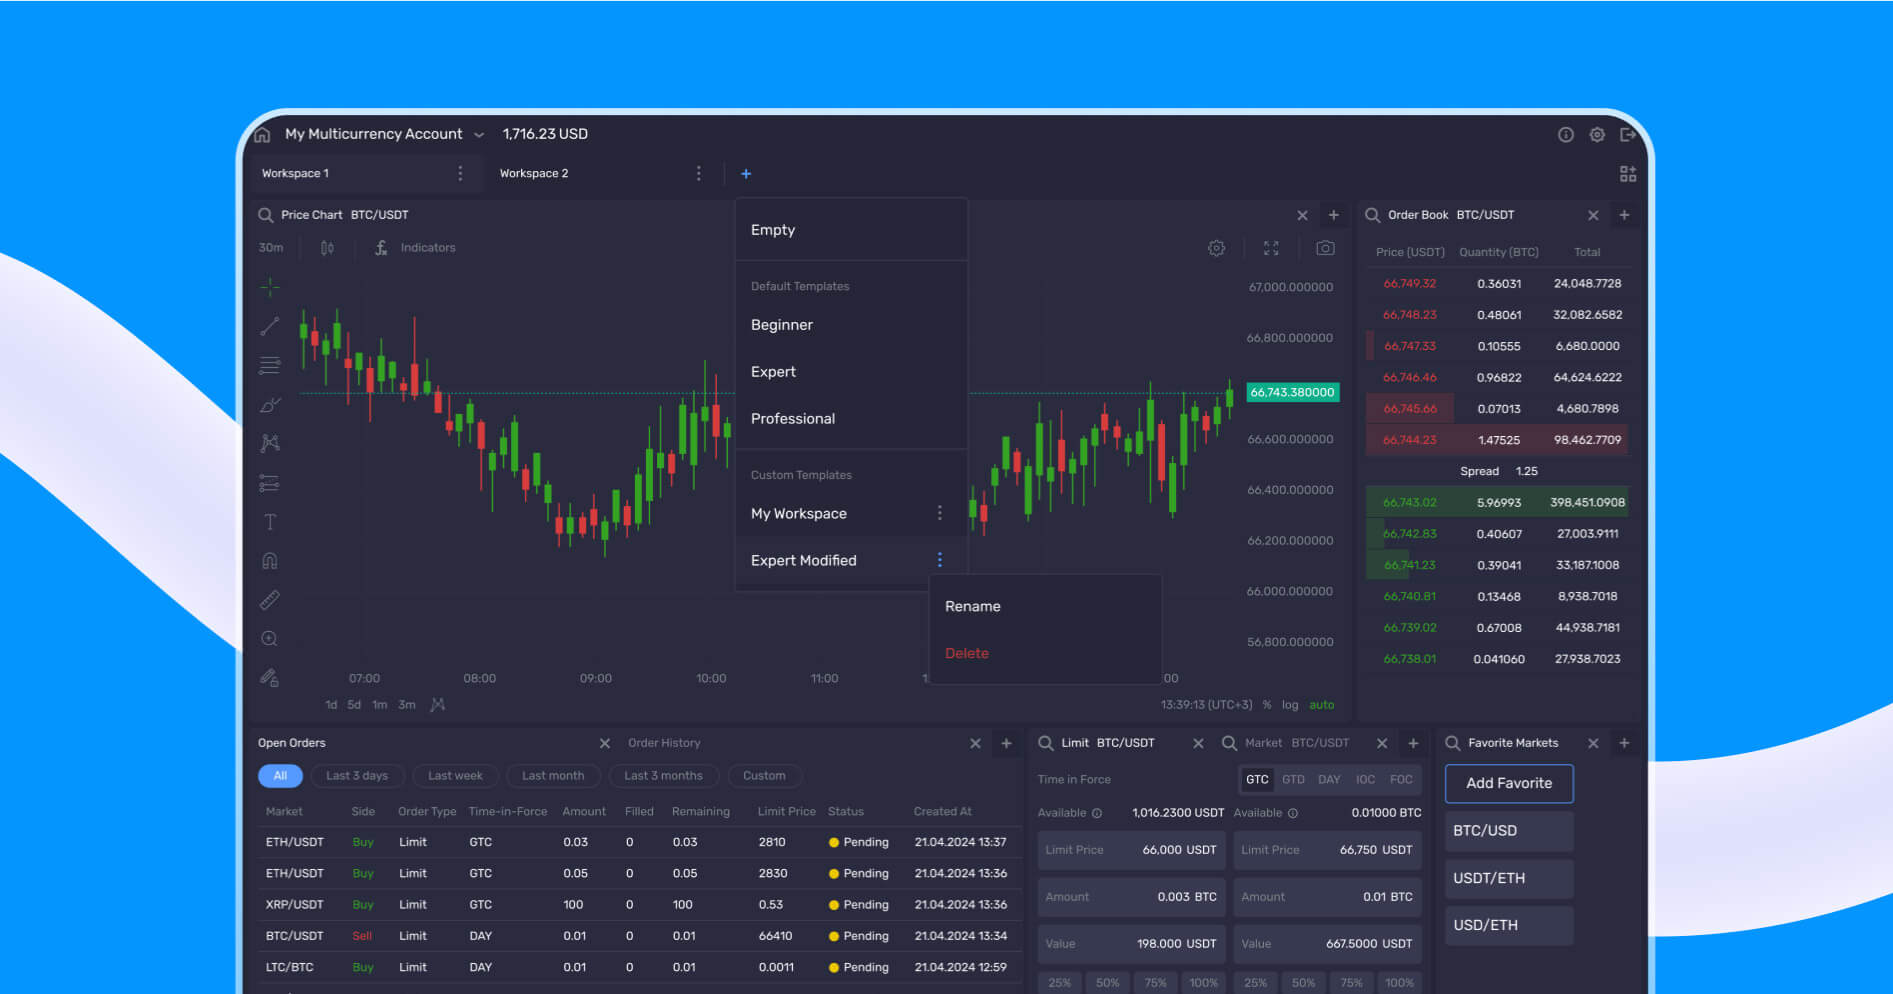This screenshot has width=1893, height=994.
Task: Toggle log scale on chart
Action: coord(1290,705)
